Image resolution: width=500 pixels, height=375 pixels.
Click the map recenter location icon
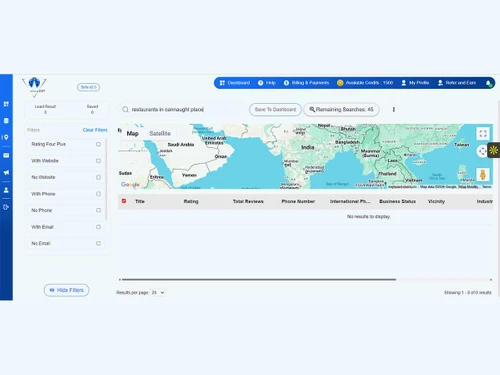[x=482, y=151]
